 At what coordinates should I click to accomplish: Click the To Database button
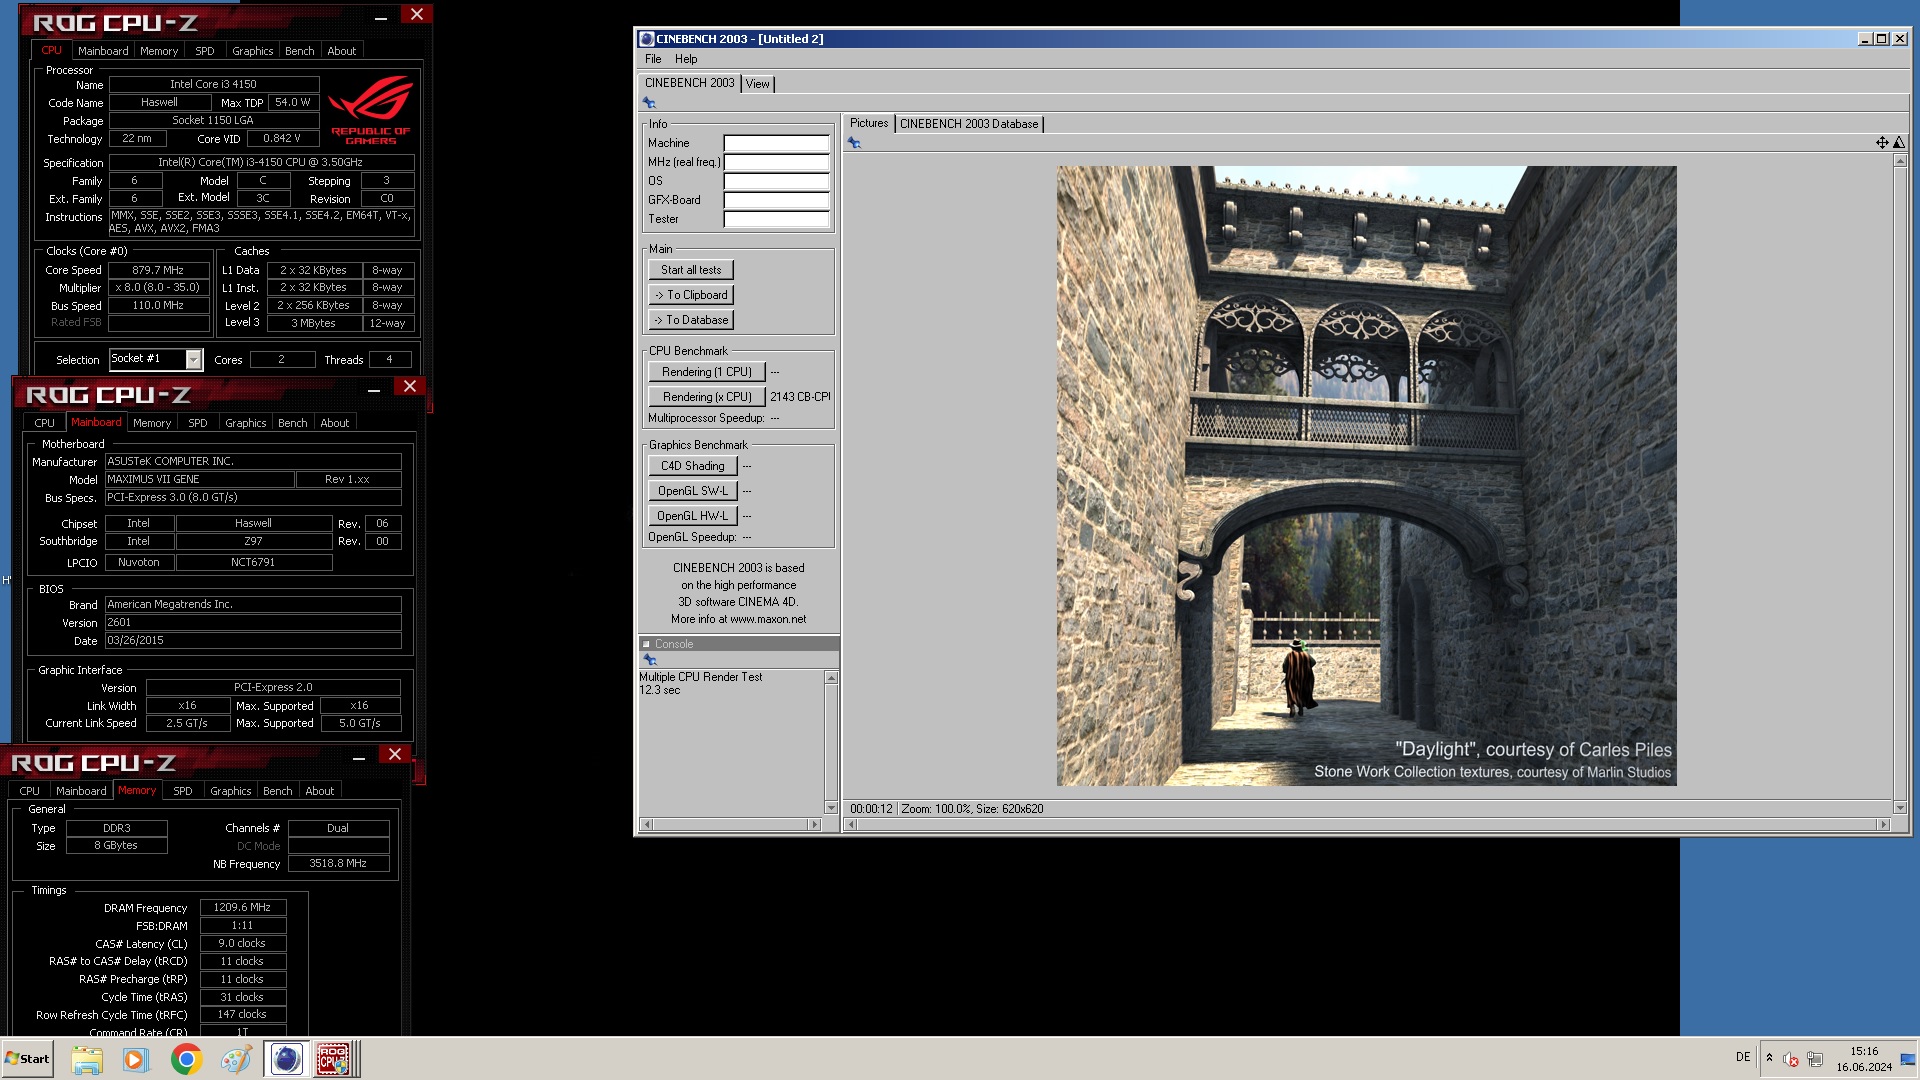click(691, 320)
